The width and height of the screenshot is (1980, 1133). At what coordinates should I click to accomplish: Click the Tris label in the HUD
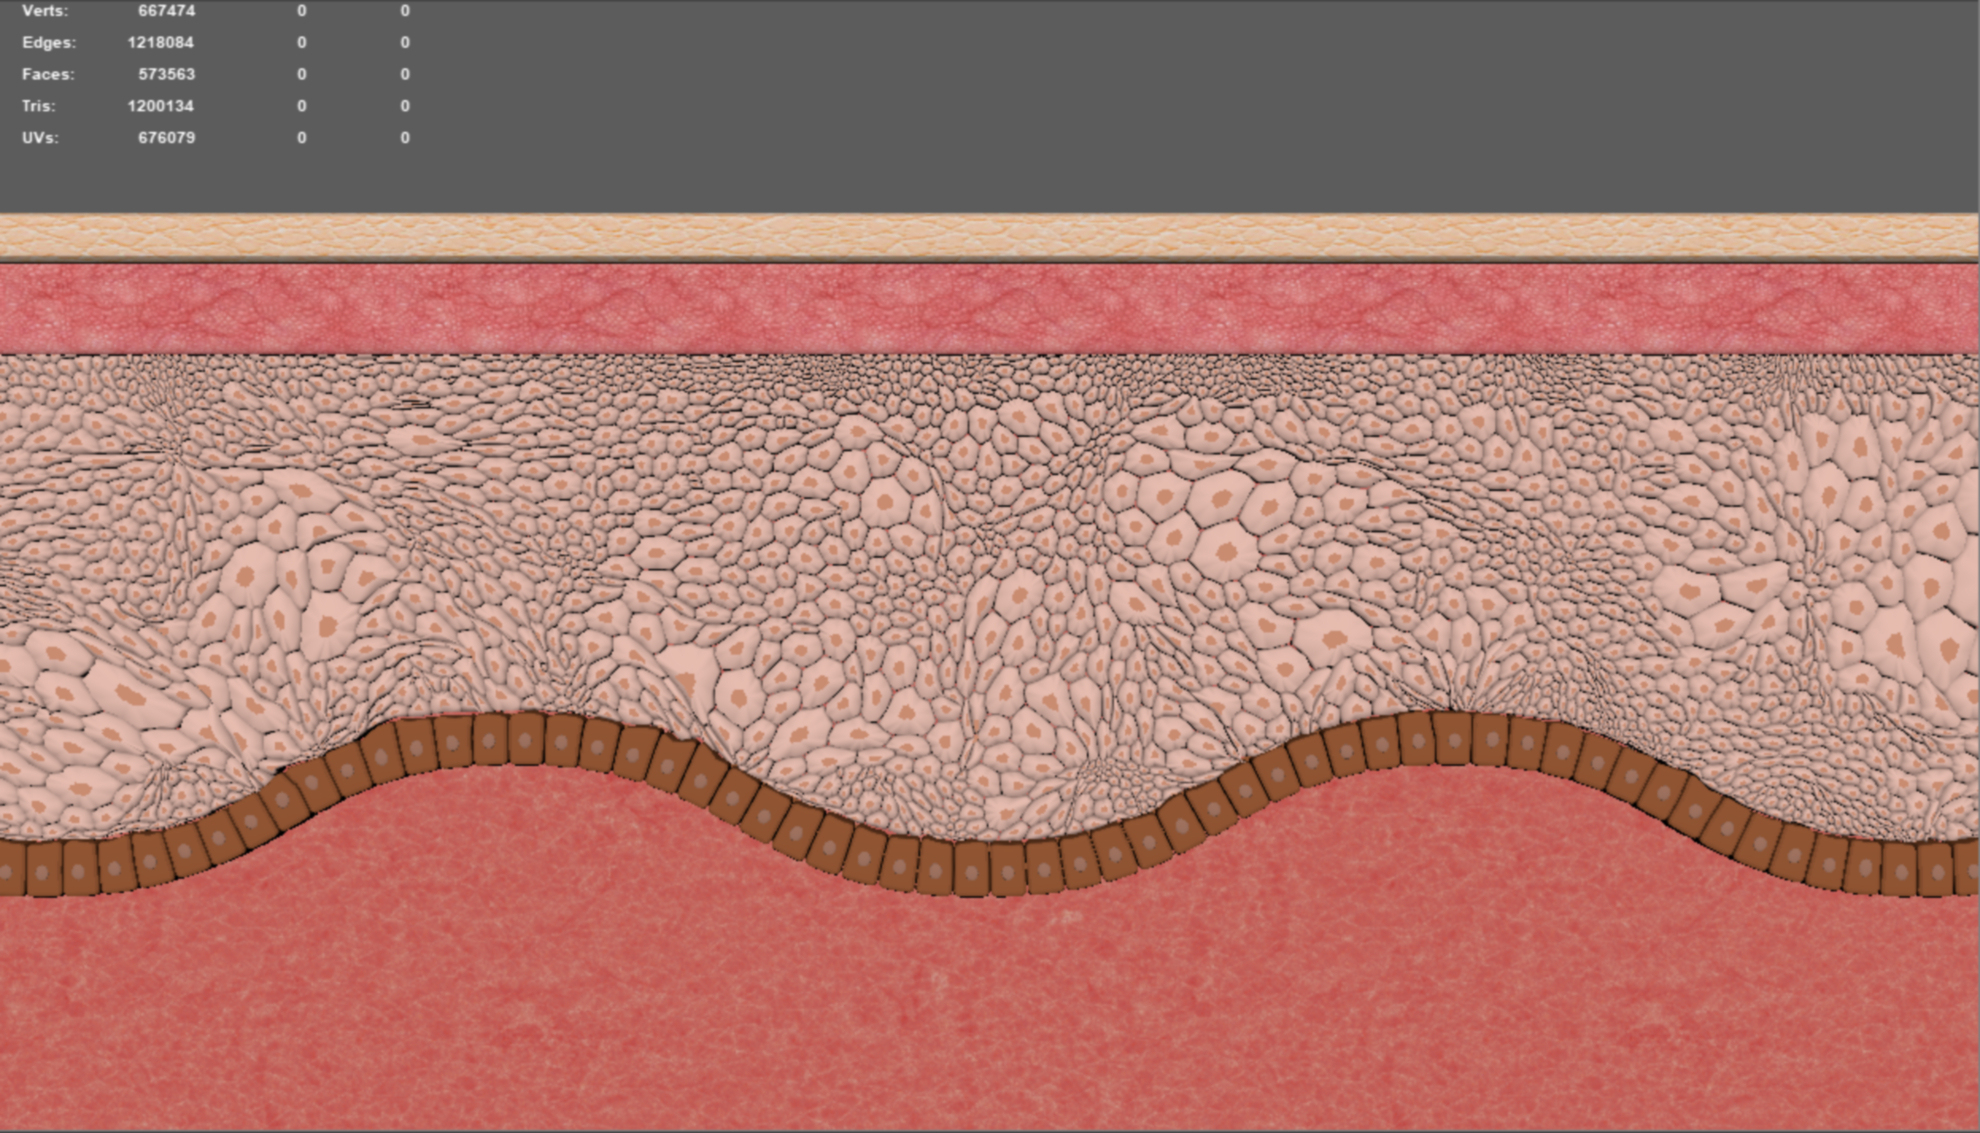click(39, 106)
